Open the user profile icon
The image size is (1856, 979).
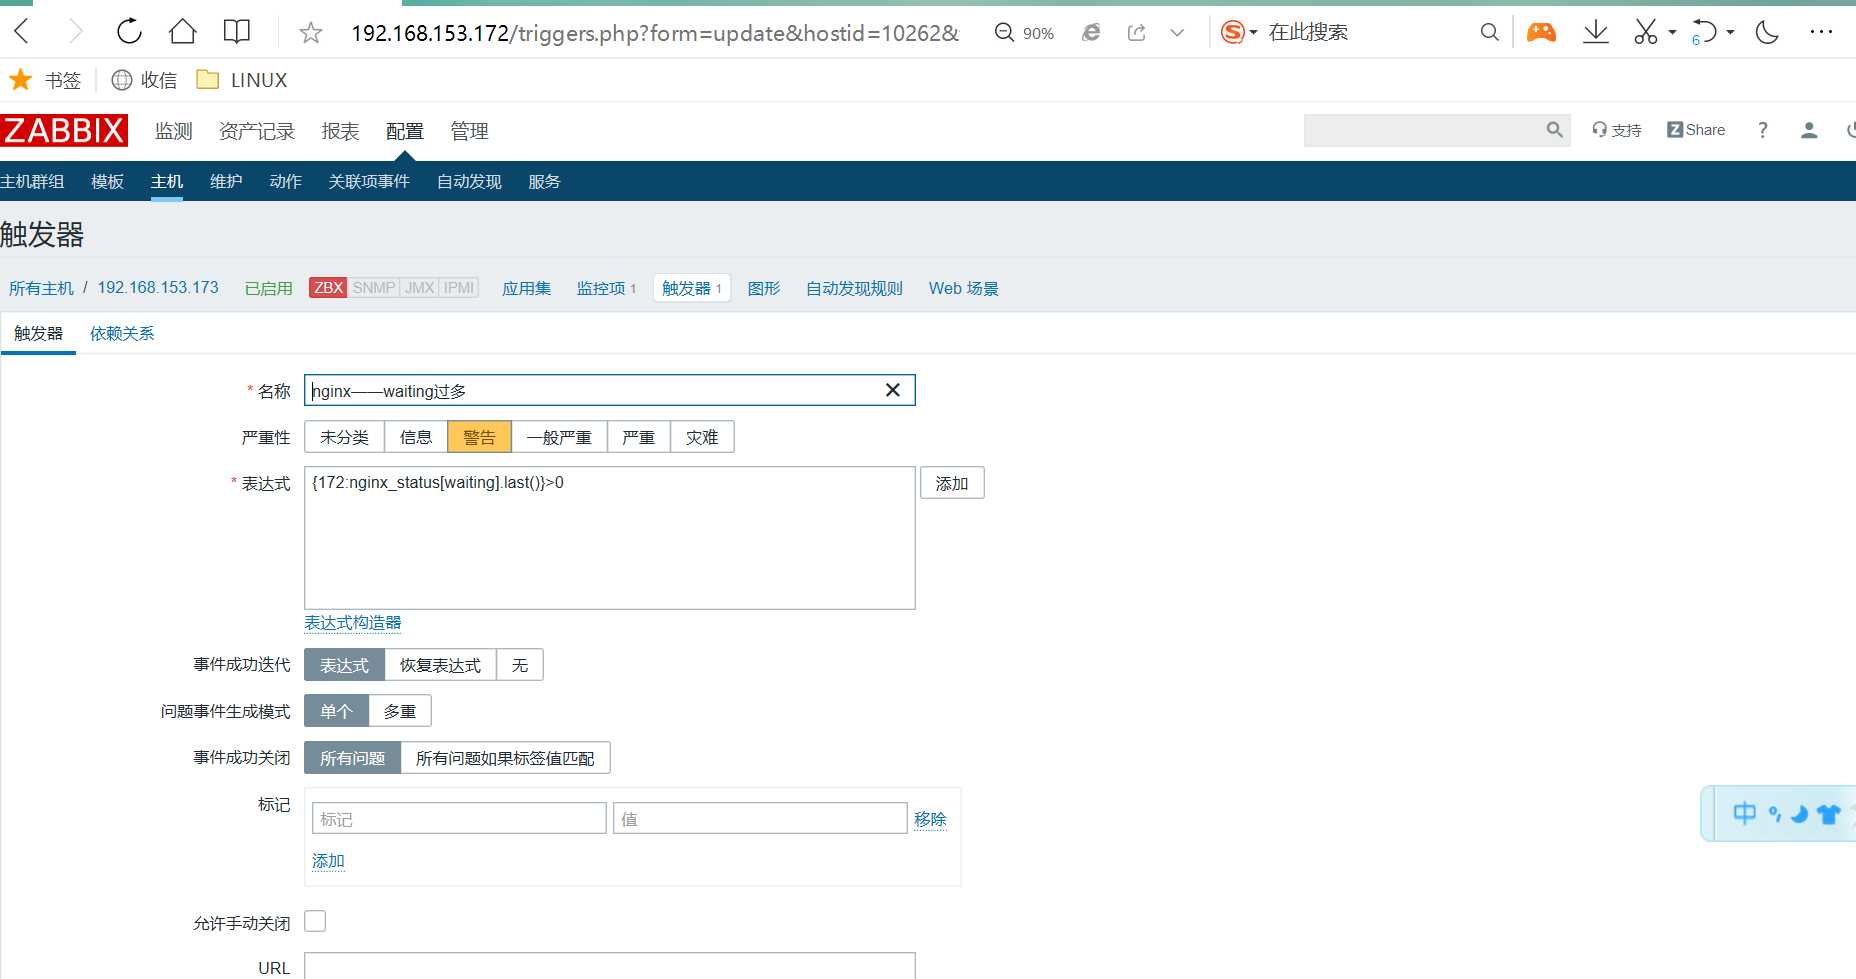click(1809, 130)
